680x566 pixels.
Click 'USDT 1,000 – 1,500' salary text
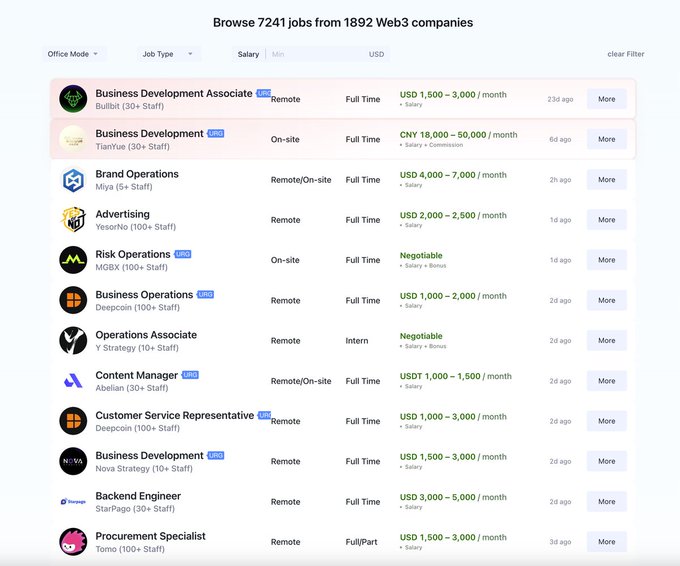pyautogui.click(x=440, y=376)
